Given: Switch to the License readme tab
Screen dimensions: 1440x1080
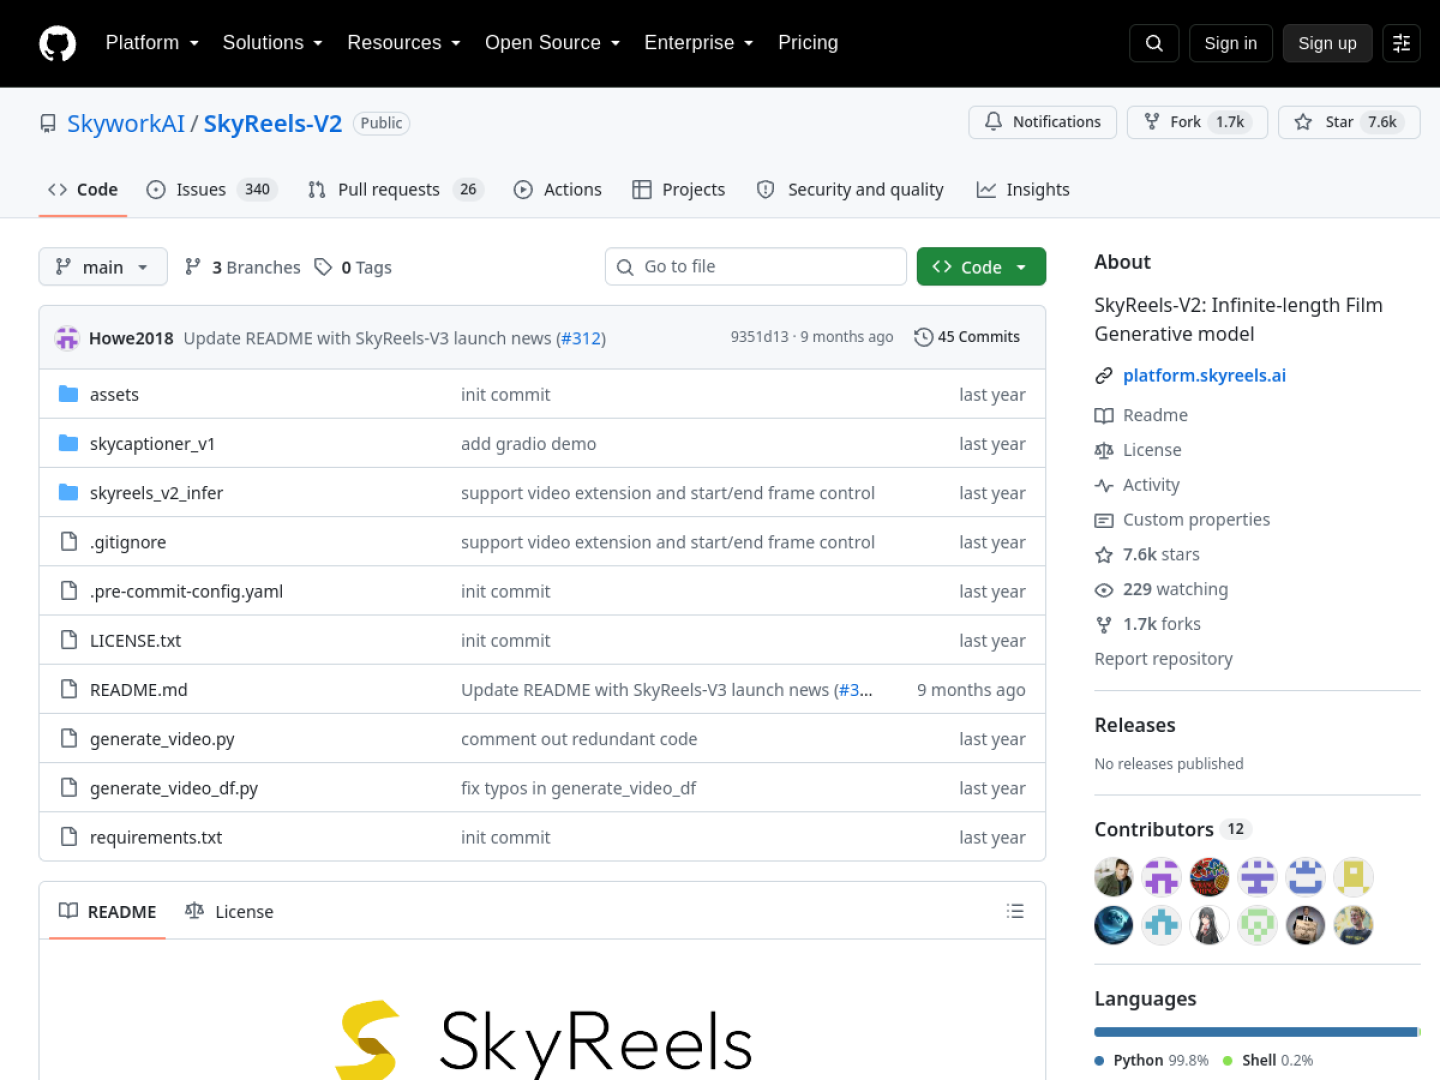Looking at the screenshot, I should 229,911.
